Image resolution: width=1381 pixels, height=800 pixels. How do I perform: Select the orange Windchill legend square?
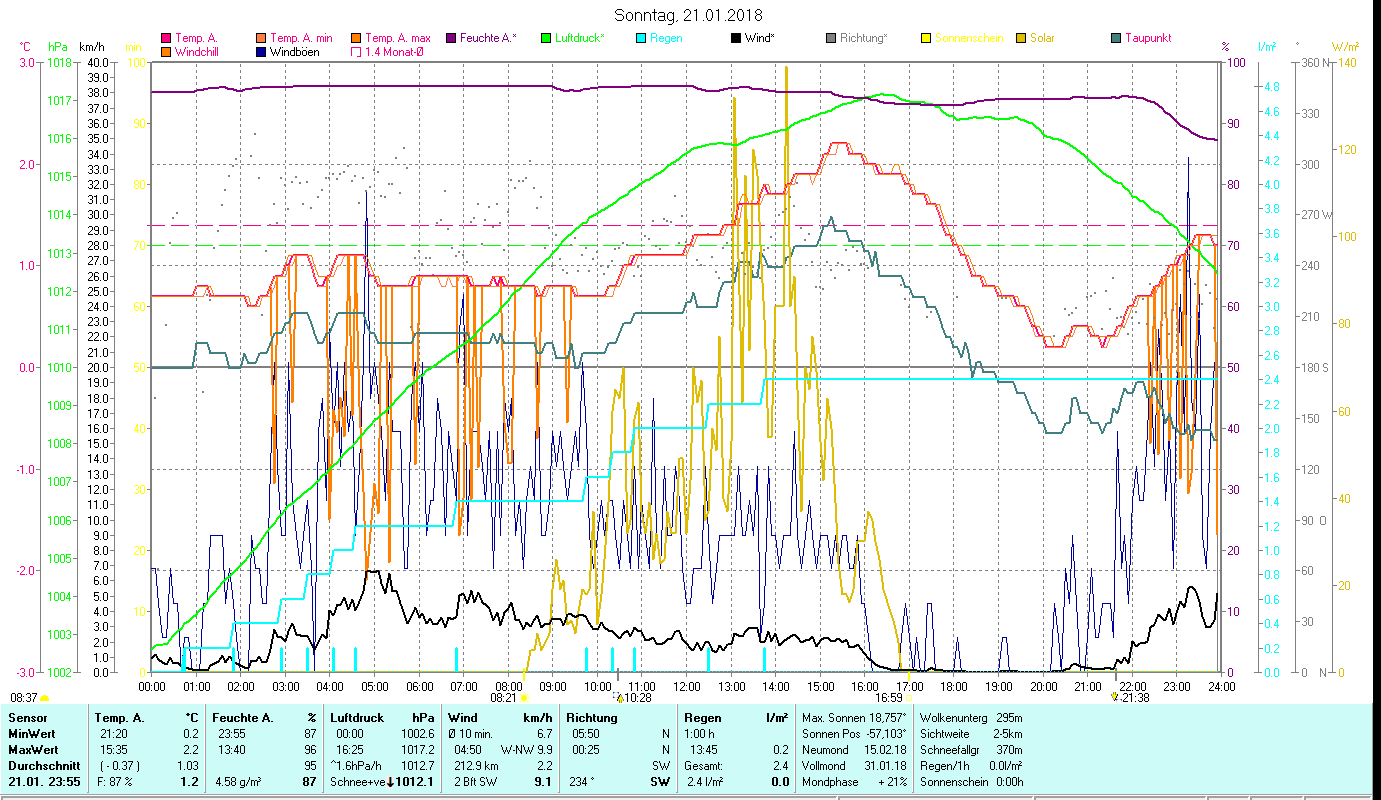[166, 52]
